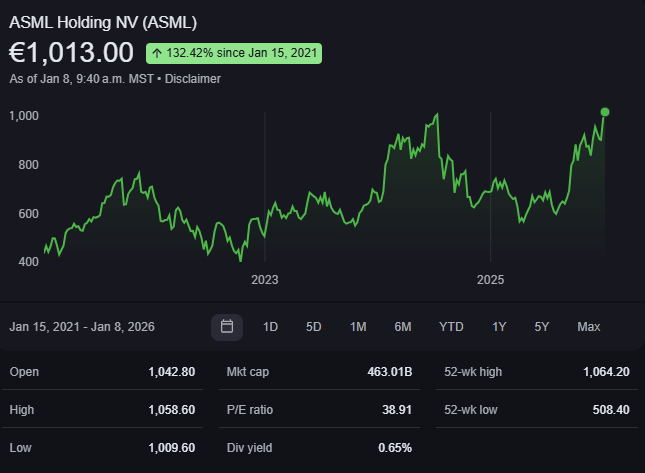Image resolution: width=645 pixels, height=473 pixels.
Task: Click the As of Jan 8, 9:40 a.m. MST timestamp
Action: click(81, 79)
